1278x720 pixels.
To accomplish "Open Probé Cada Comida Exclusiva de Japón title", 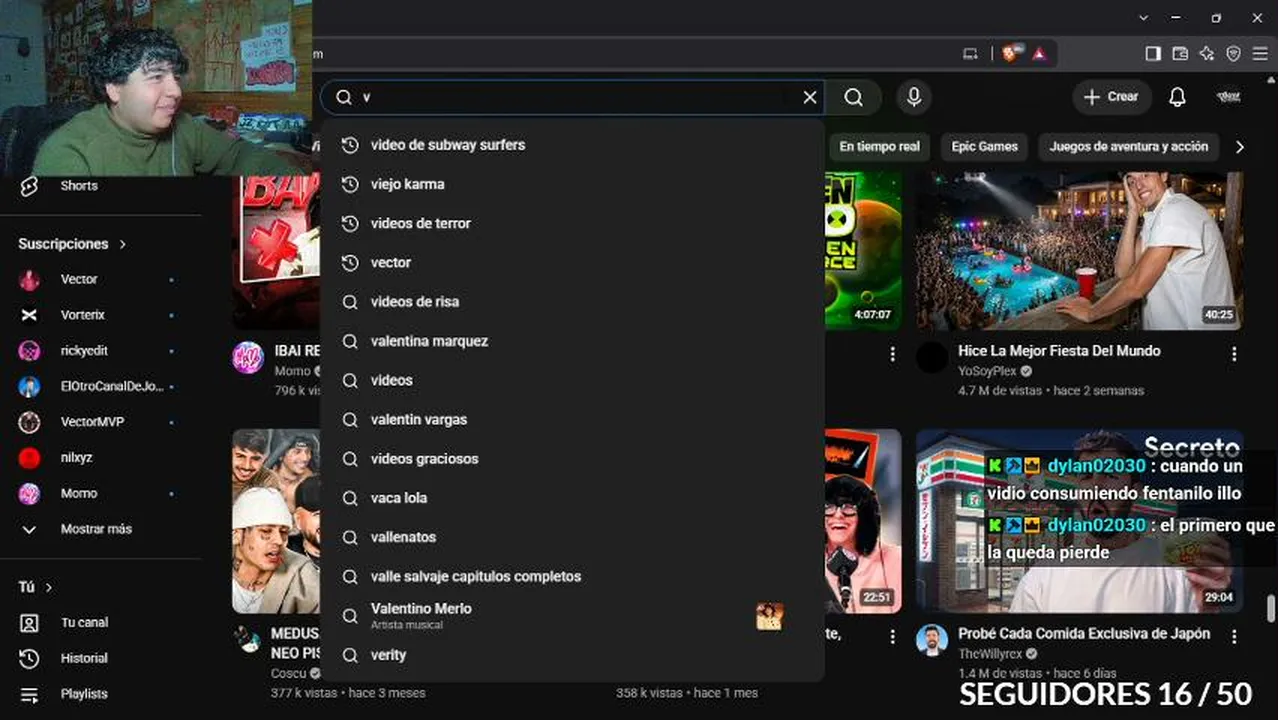I will pyautogui.click(x=1084, y=634).
